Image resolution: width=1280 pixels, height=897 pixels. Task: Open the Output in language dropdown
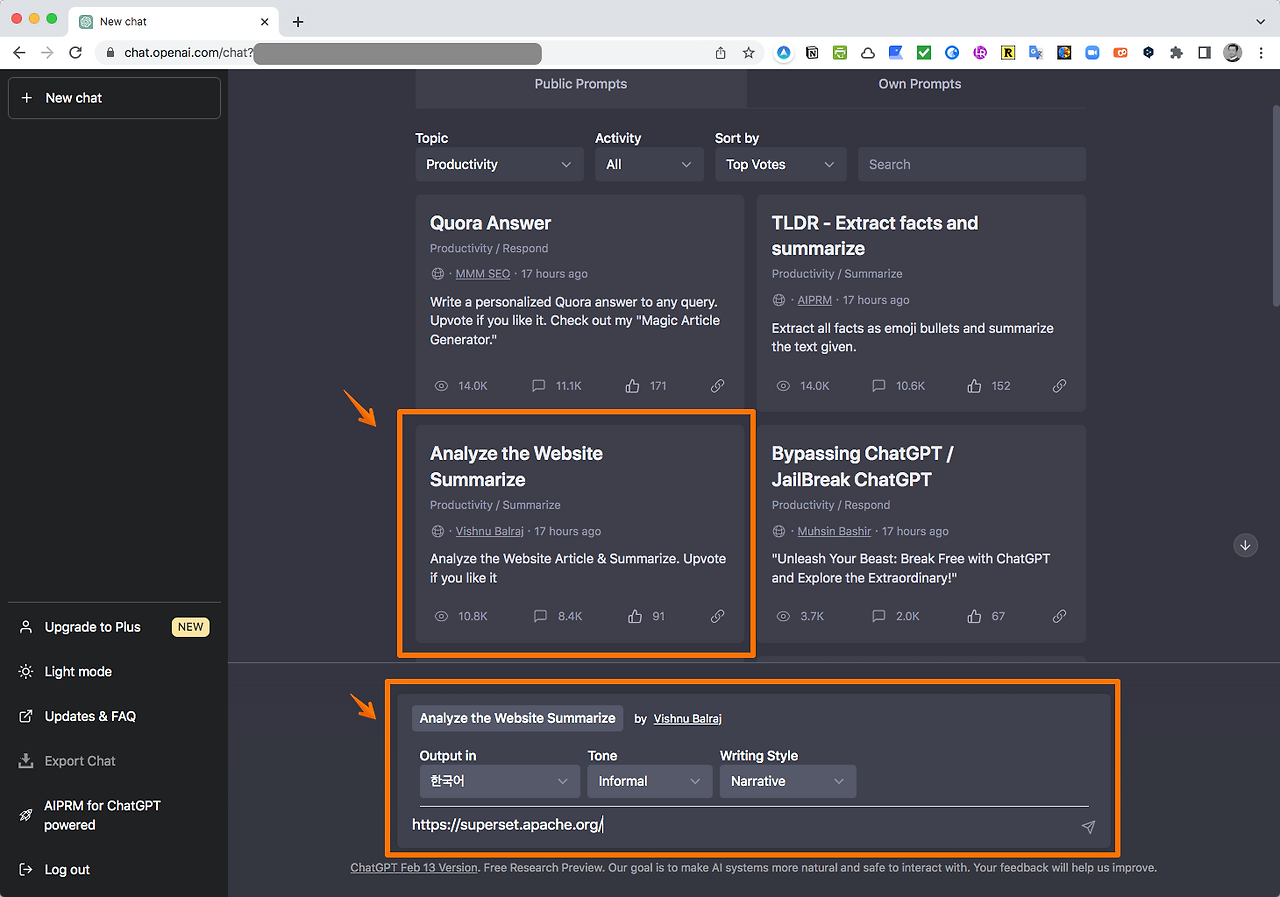(x=499, y=781)
